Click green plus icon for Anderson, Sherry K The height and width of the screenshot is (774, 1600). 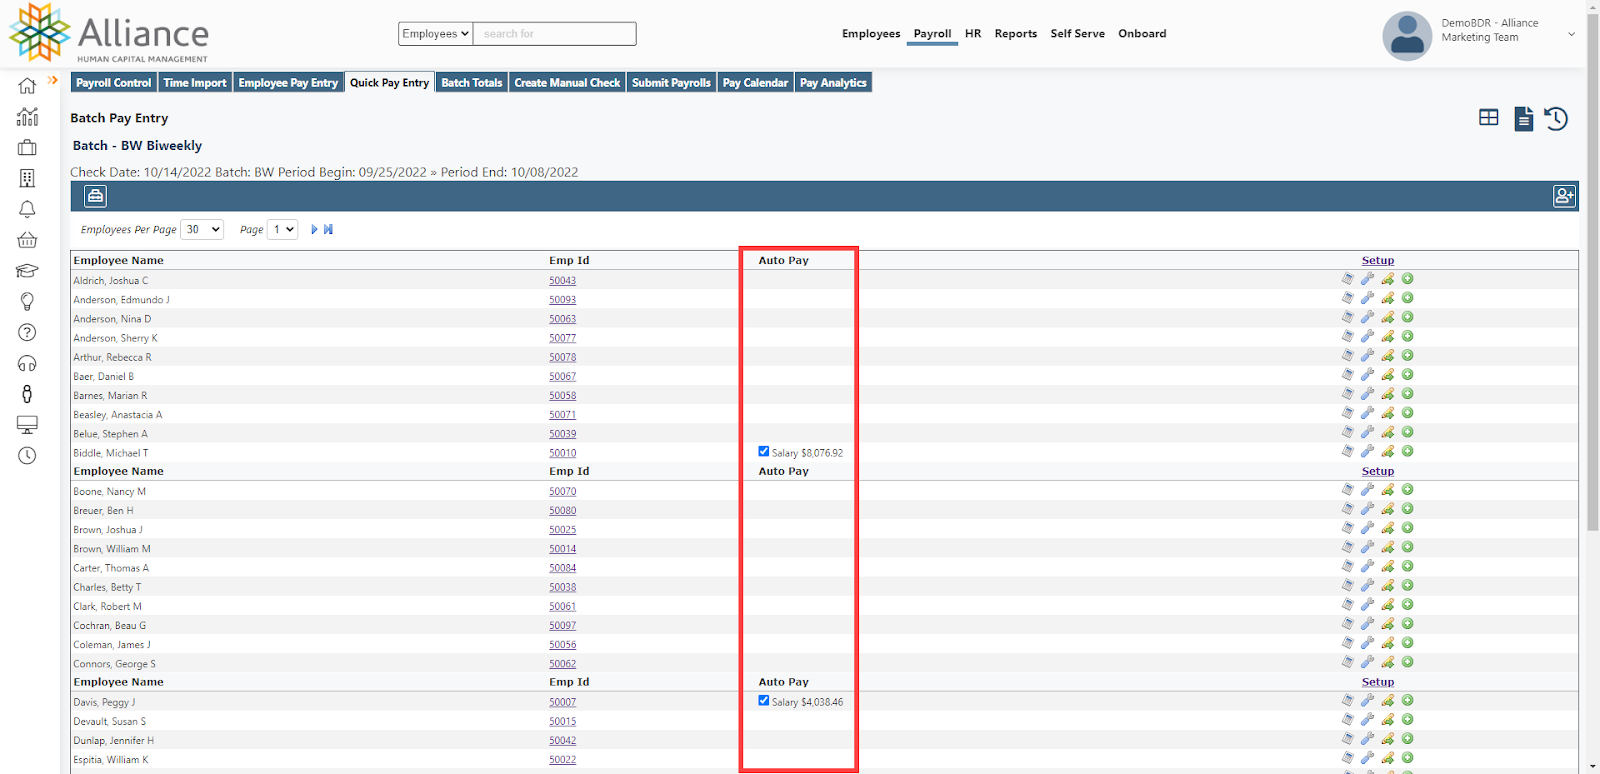coord(1407,336)
